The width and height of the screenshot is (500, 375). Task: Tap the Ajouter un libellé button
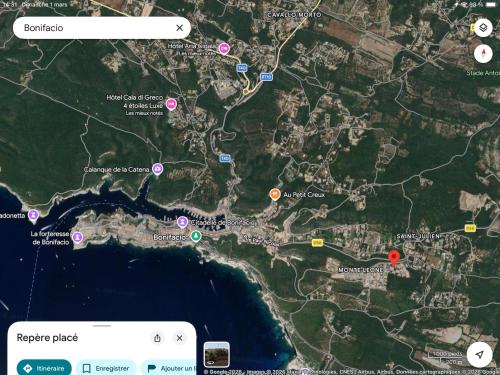(x=169, y=368)
